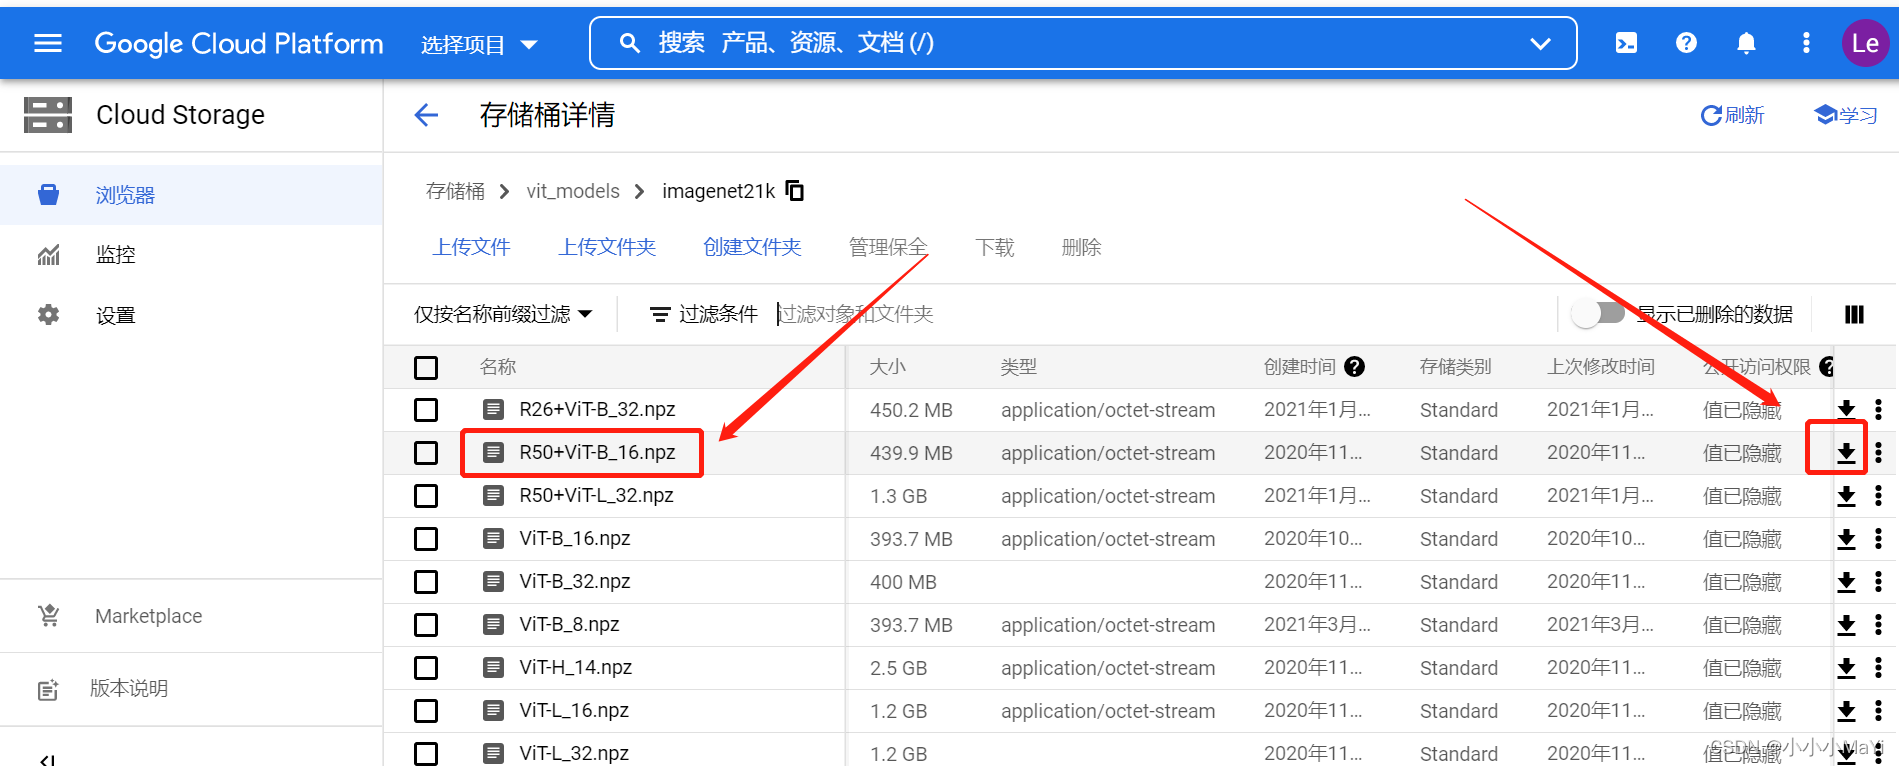Activate Cloud Shell terminal icon
1899x766 pixels.
coord(1626,43)
